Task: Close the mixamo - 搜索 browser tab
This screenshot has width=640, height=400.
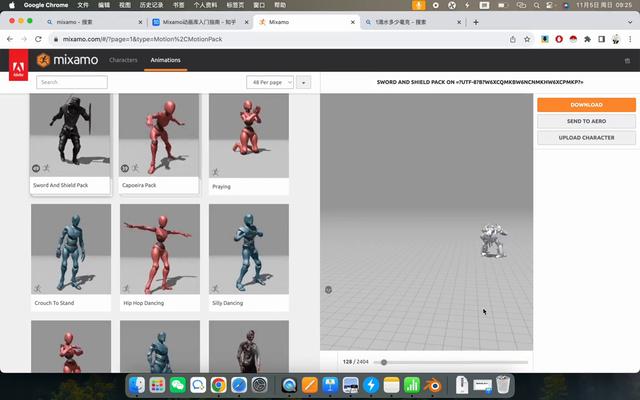Action: [140, 22]
